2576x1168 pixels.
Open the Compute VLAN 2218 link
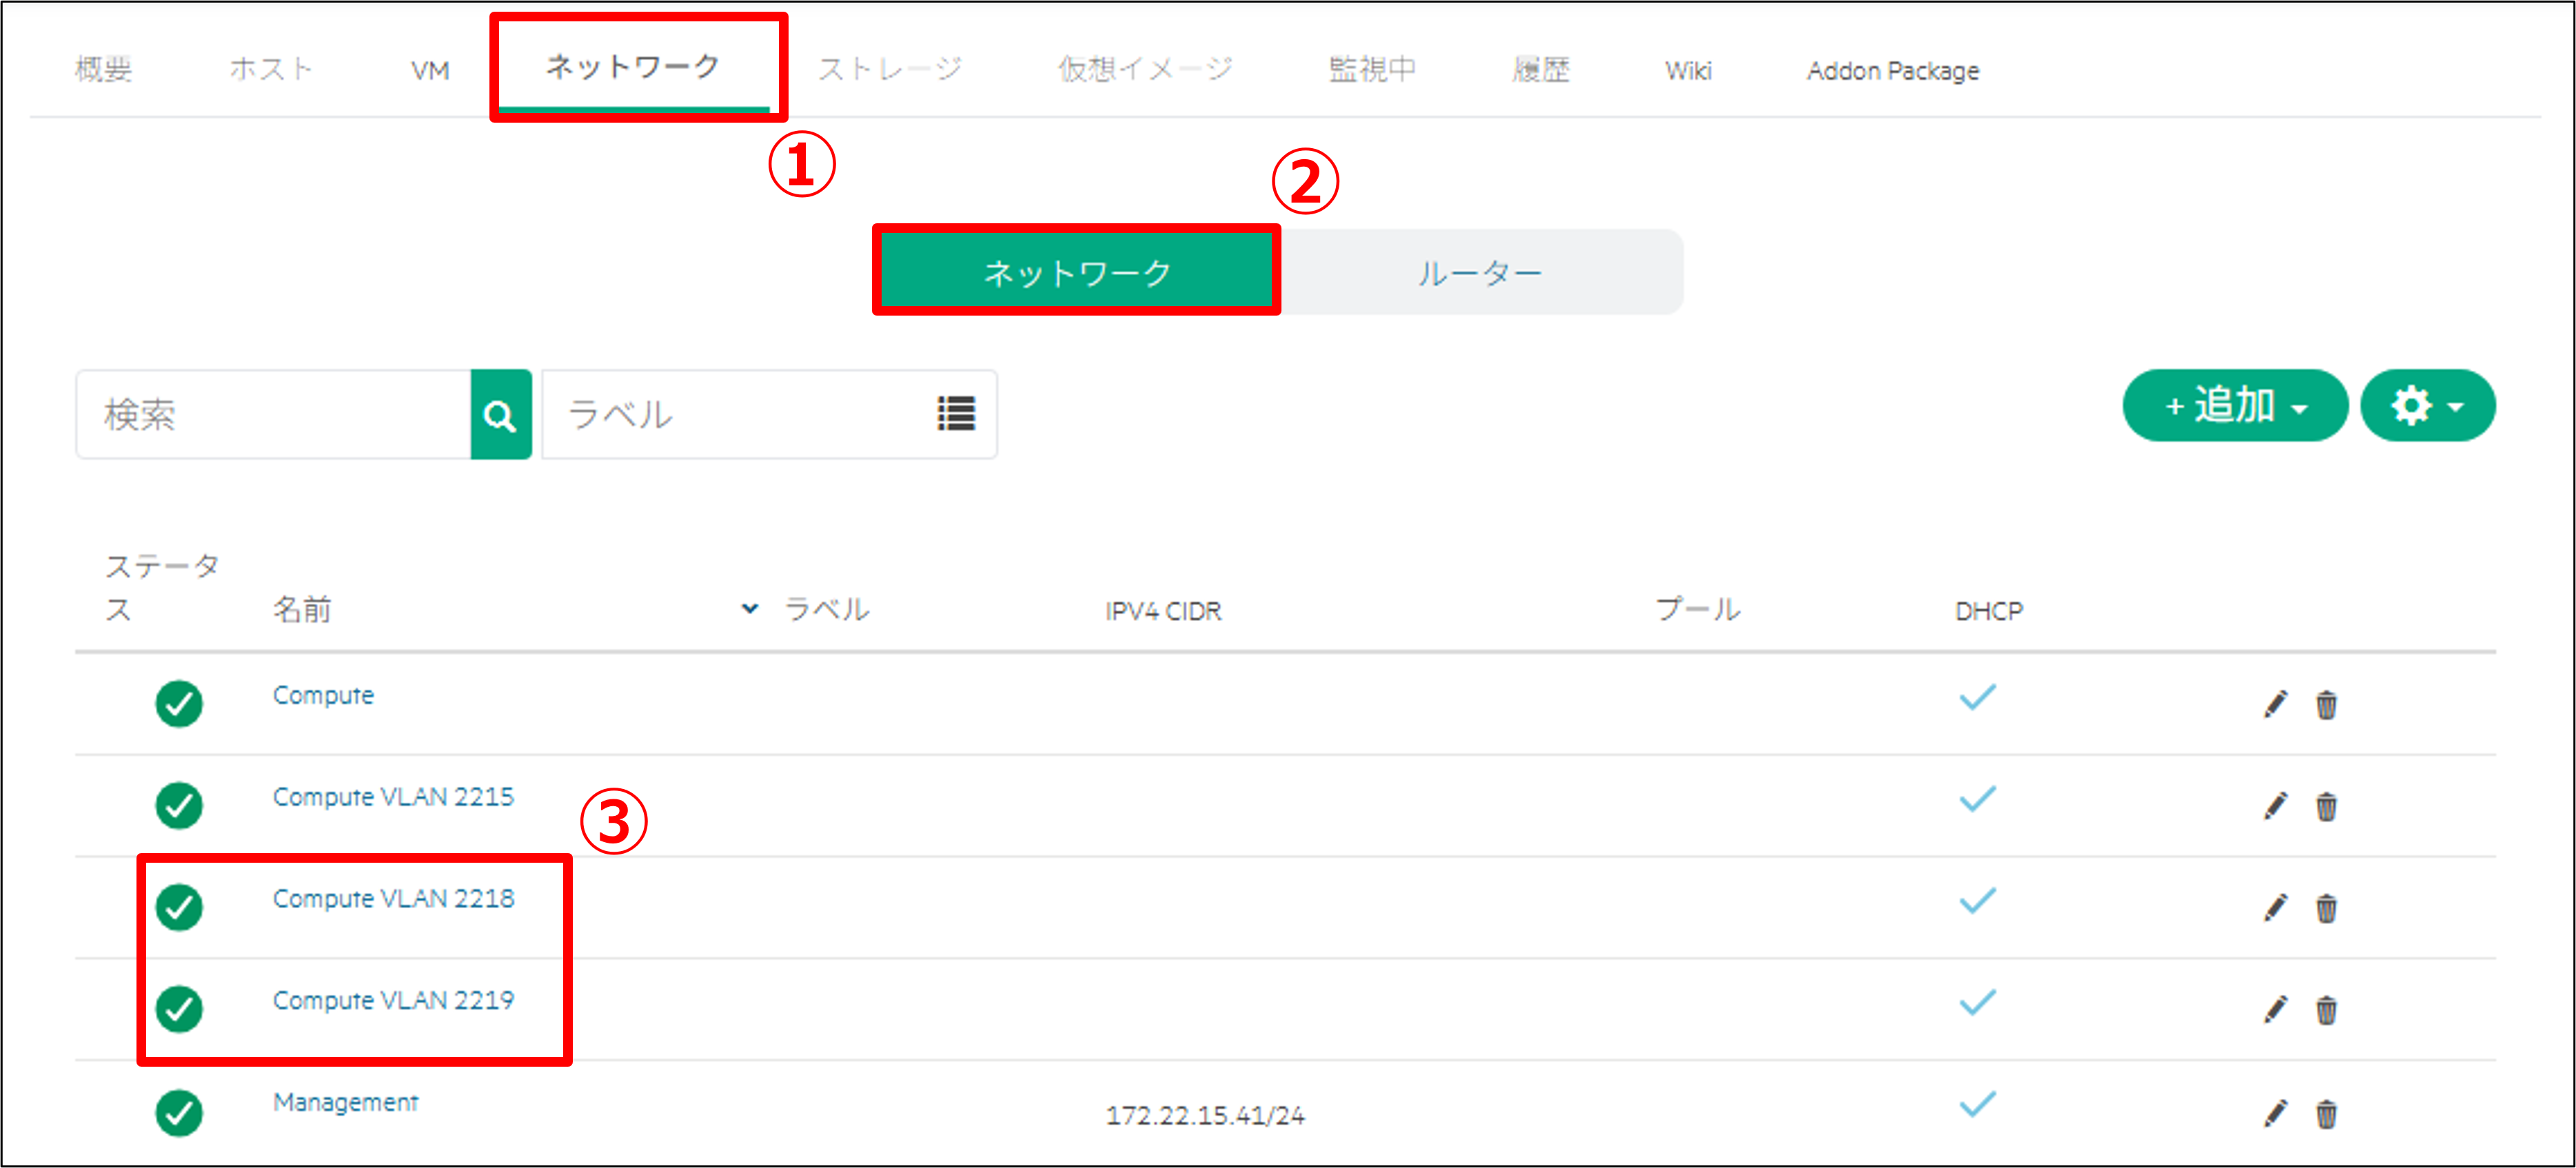(393, 898)
